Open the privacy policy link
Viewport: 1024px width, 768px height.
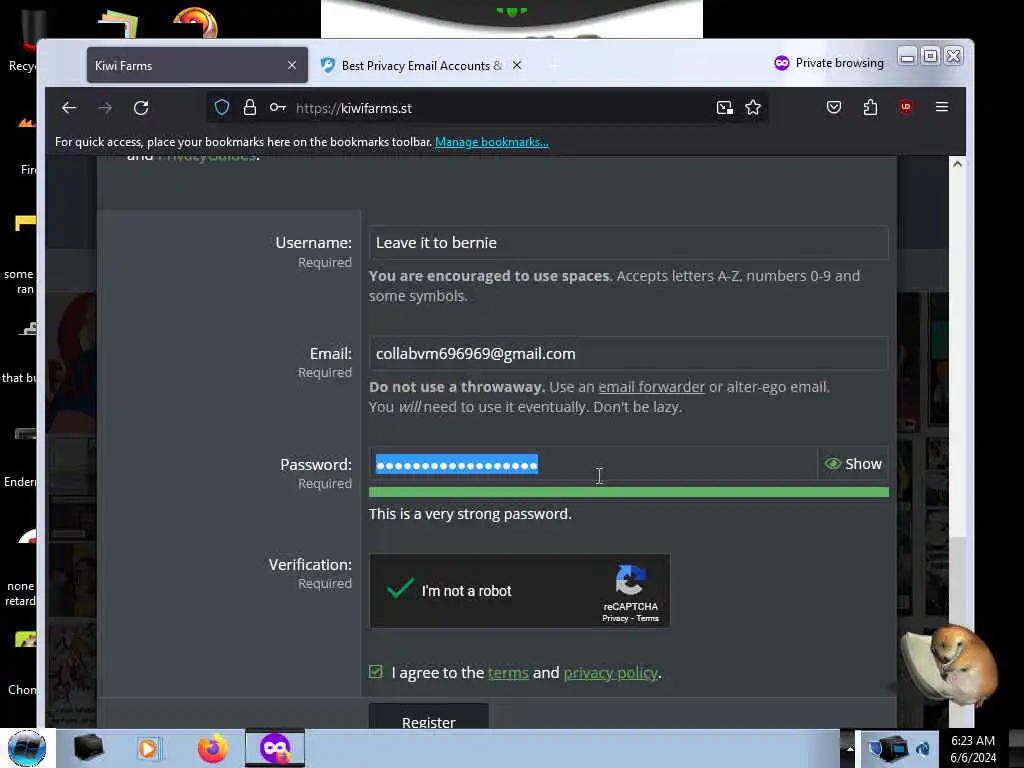pos(611,673)
